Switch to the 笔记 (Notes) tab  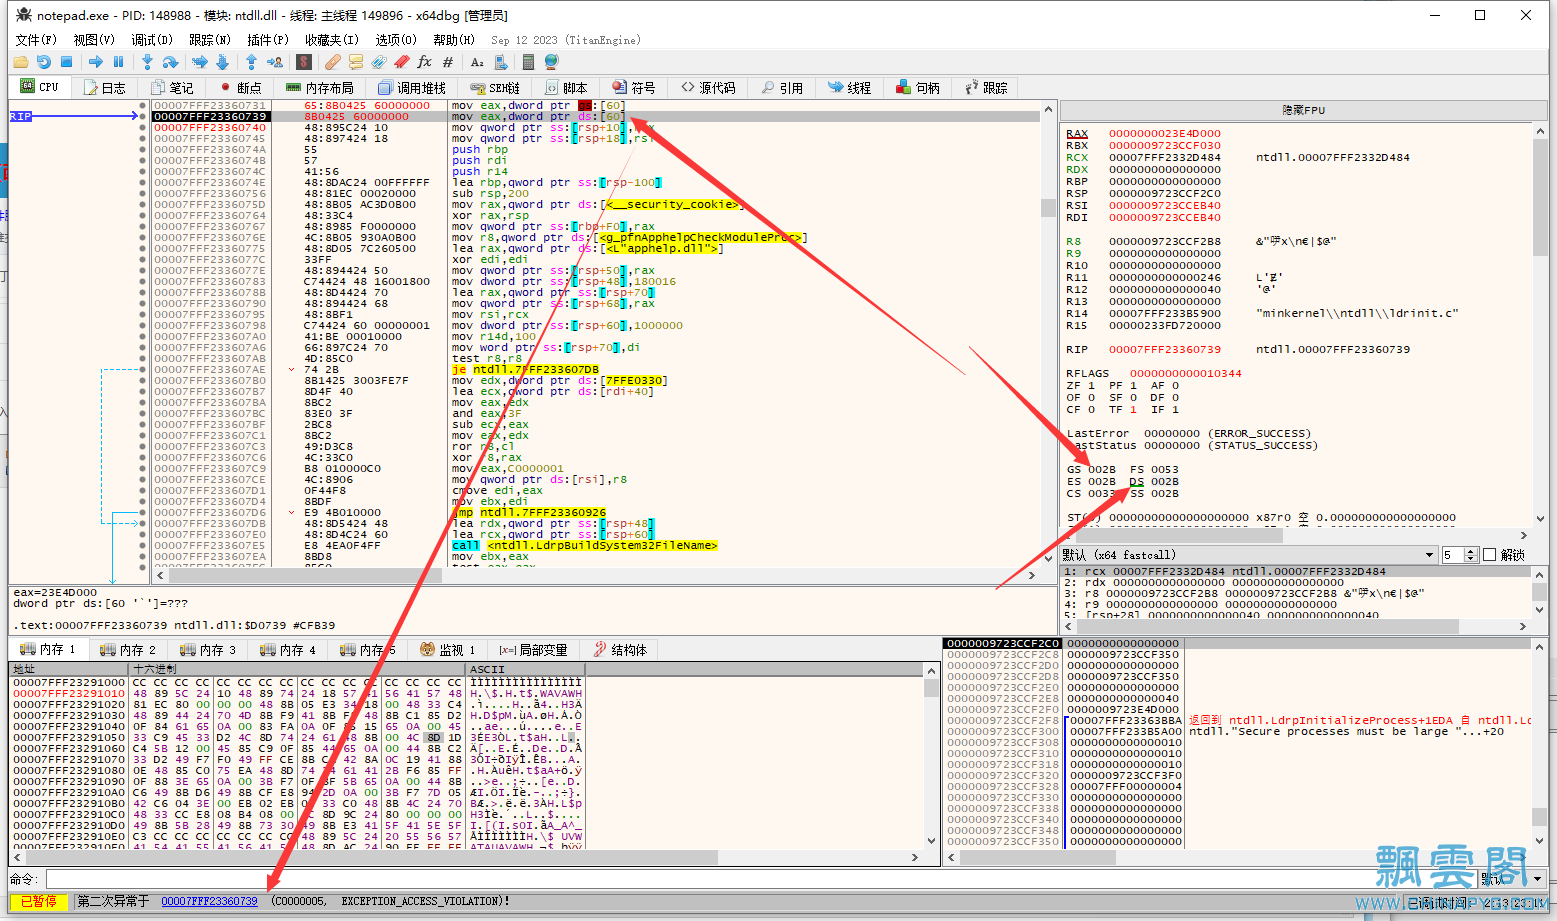pyautogui.click(x=172, y=88)
